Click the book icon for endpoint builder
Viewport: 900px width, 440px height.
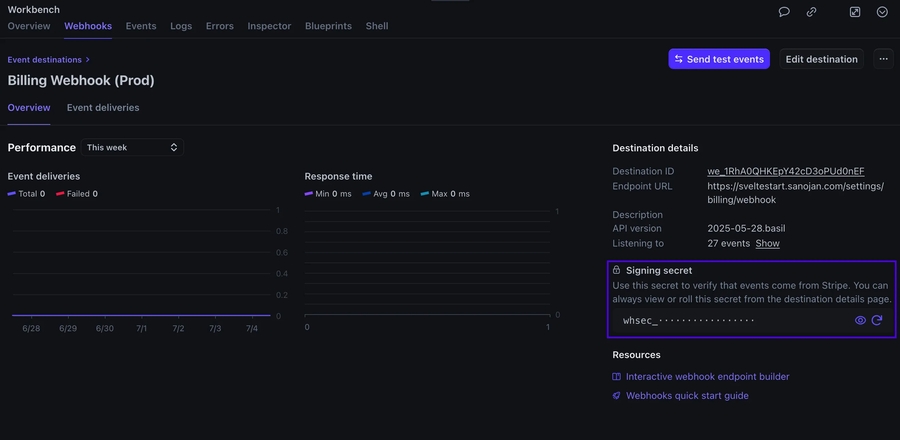pos(617,377)
